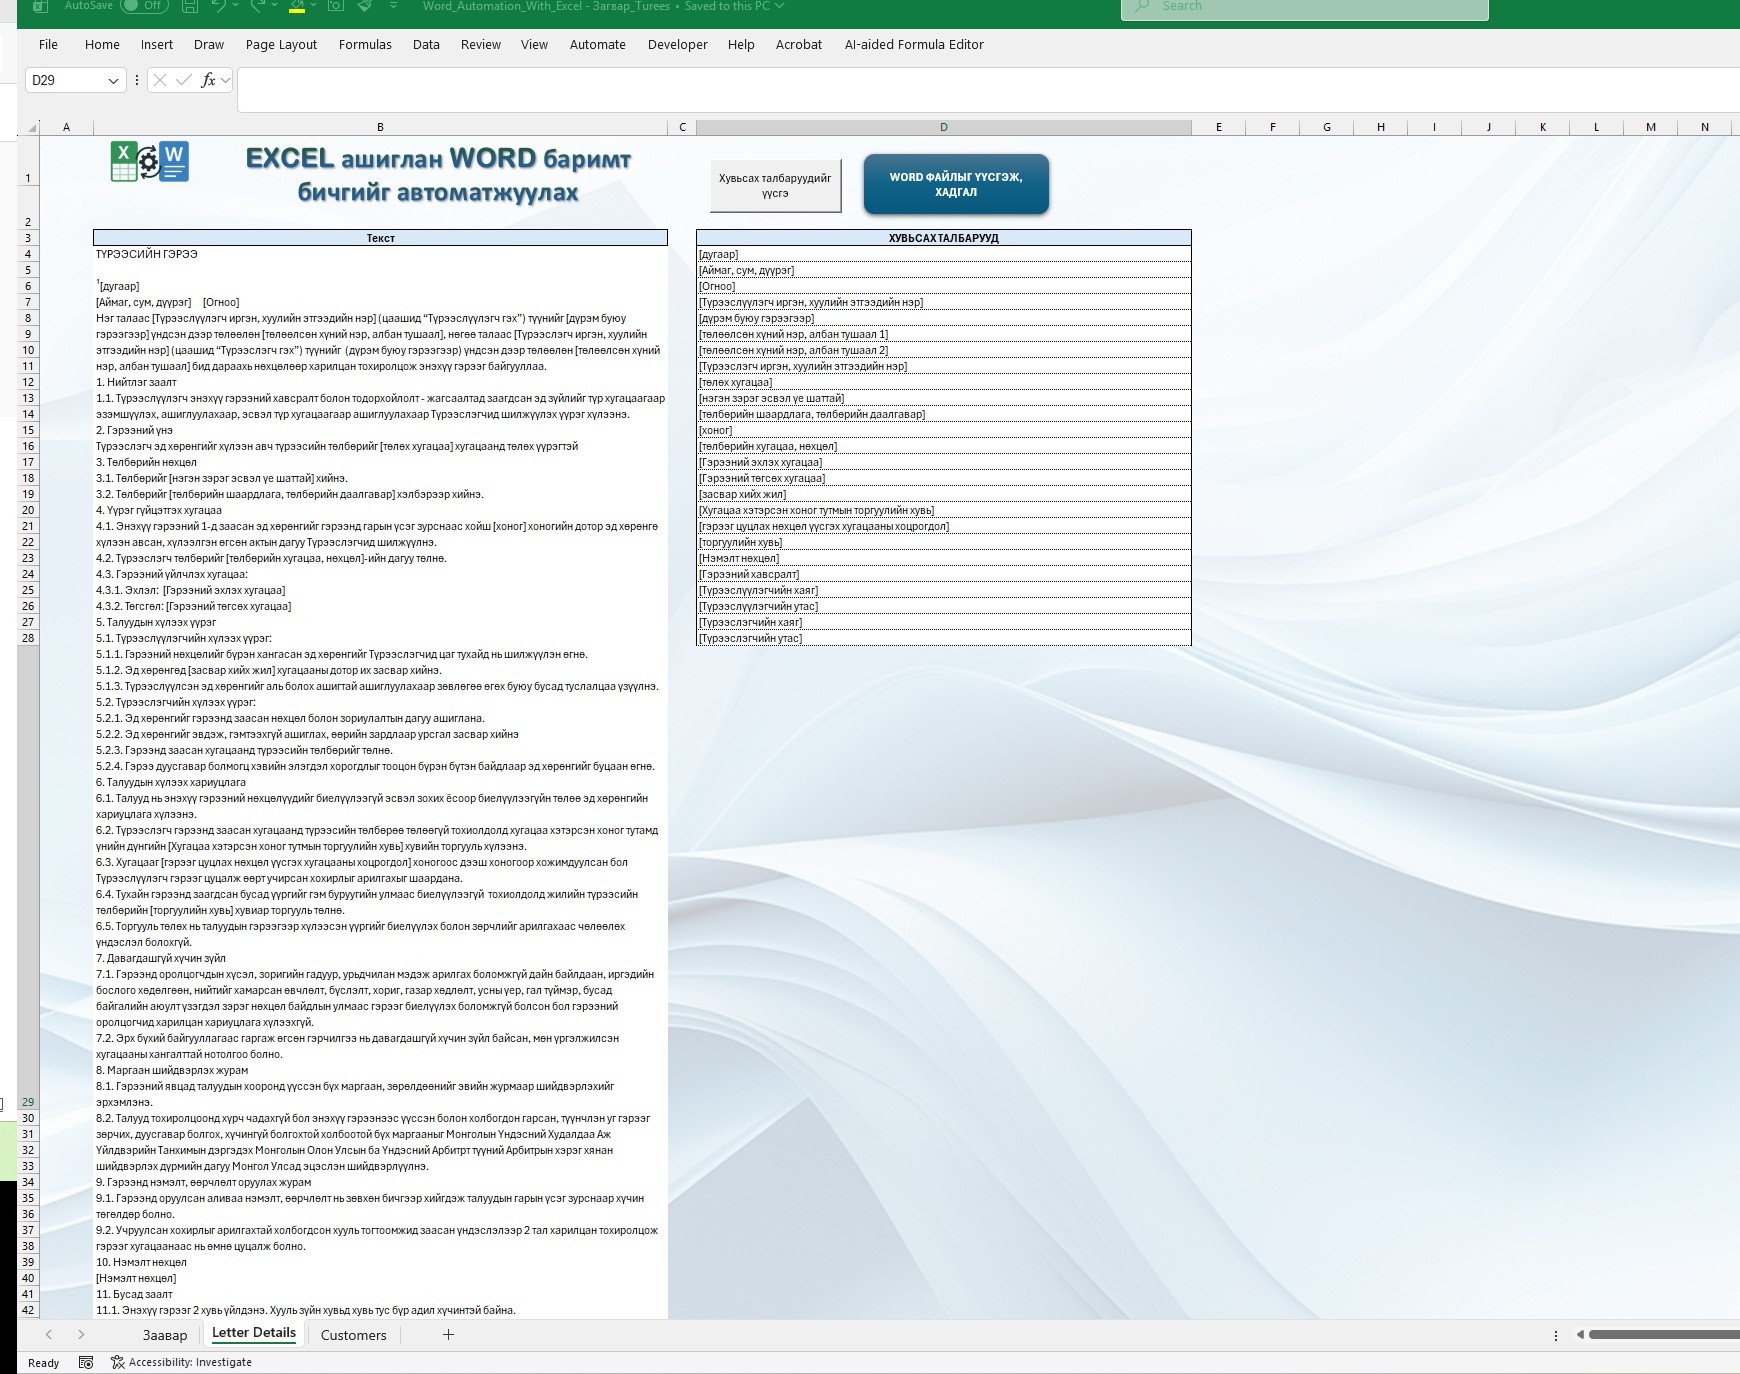Select column E header
The height and width of the screenshot is (1374, 1740).
pyautogui.click(x=1218, y=127)
